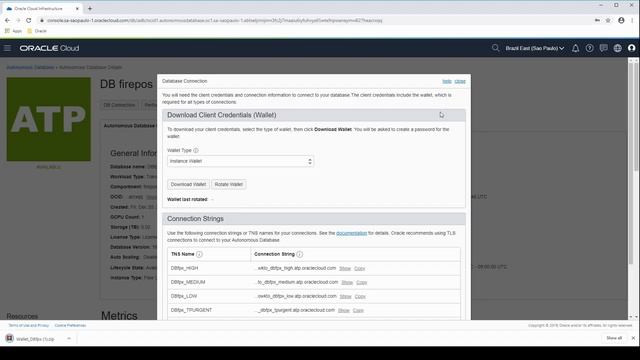
Task: Open the help question mark icon
Action: point(589,48)
